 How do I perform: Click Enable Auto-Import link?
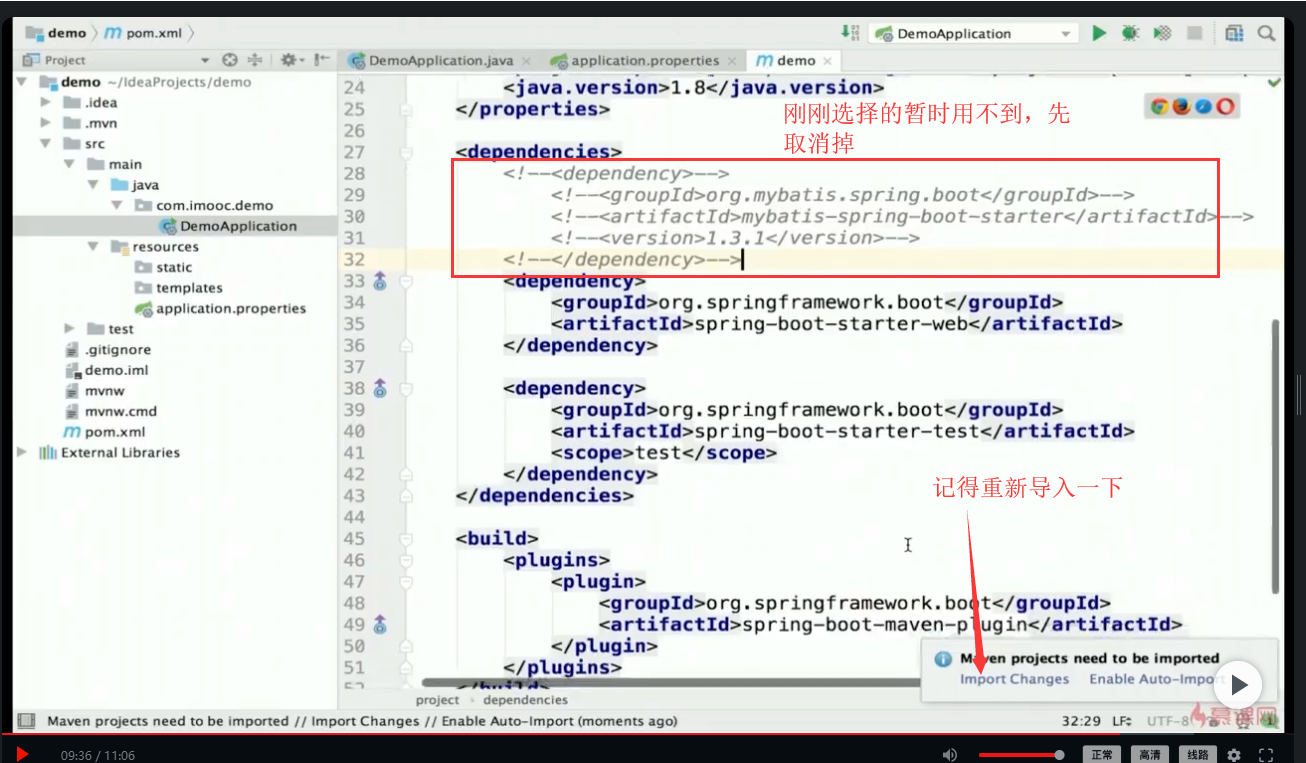[x=1156, y=679]
